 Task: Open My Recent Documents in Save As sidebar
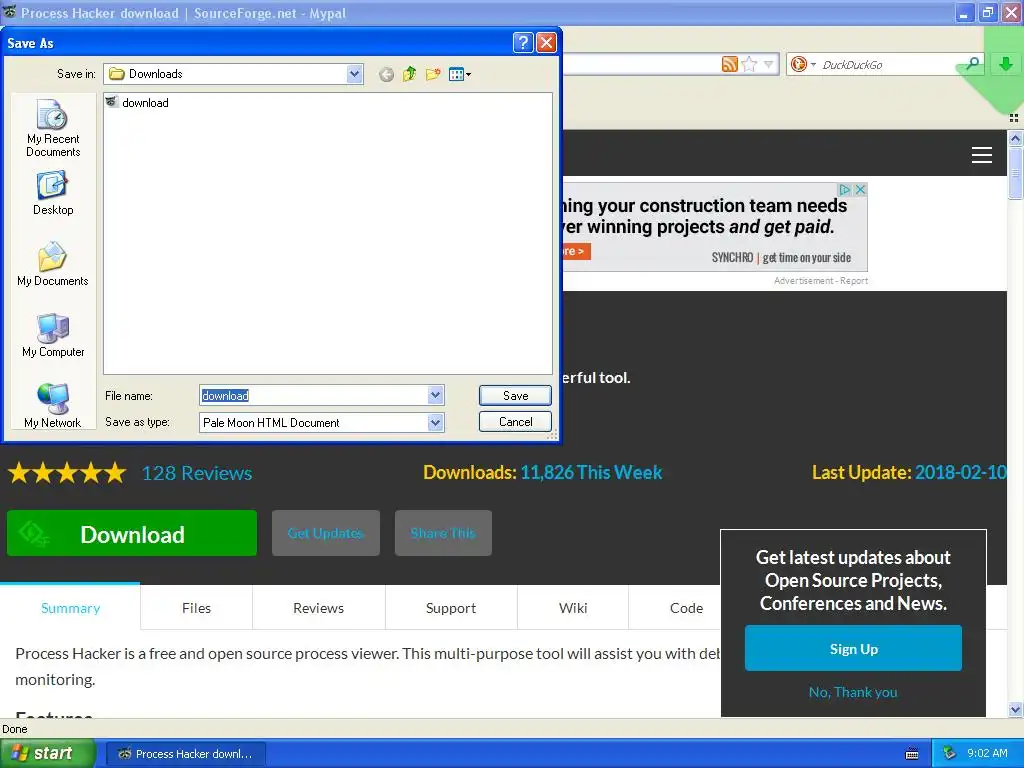point(53,129)
